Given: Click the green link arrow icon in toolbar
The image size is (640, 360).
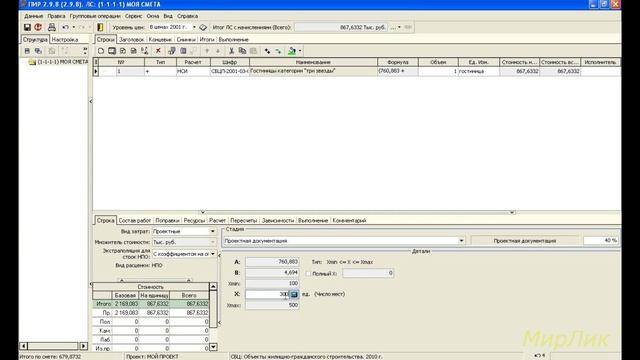Looking at the screenshot, I should point(278,51).
